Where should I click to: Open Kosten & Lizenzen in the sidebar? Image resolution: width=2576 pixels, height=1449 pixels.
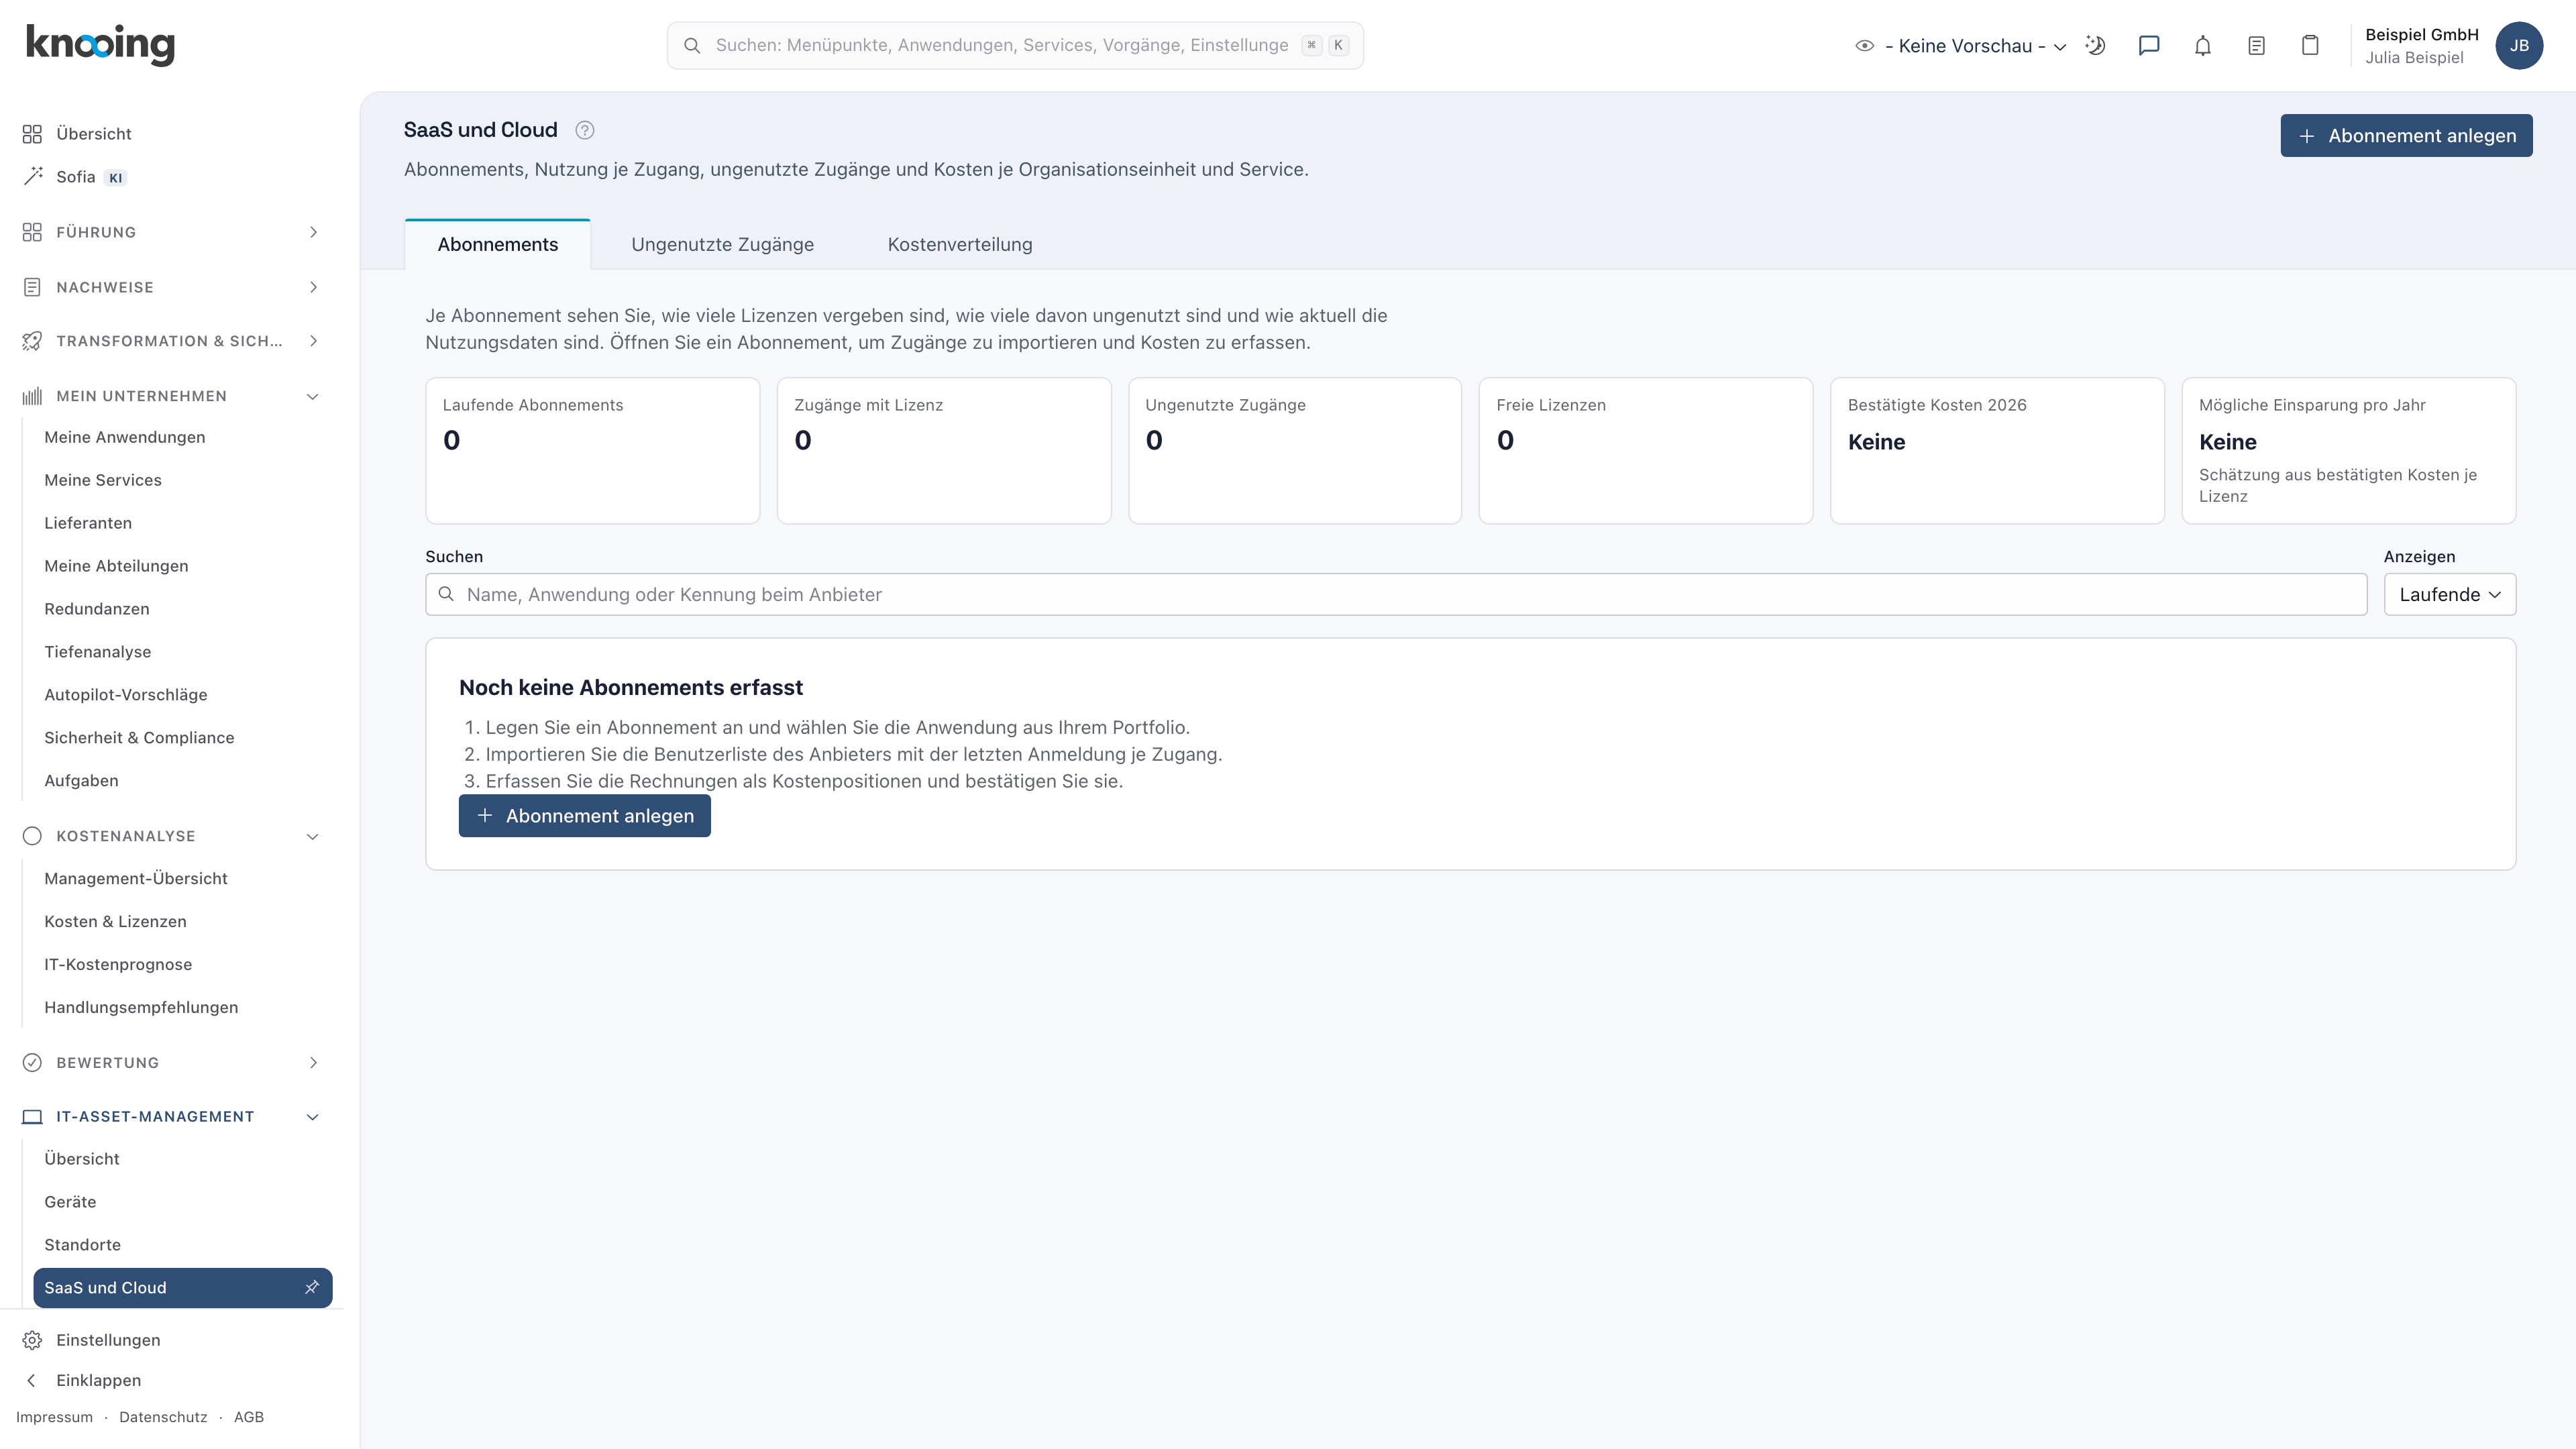point(115,921)
